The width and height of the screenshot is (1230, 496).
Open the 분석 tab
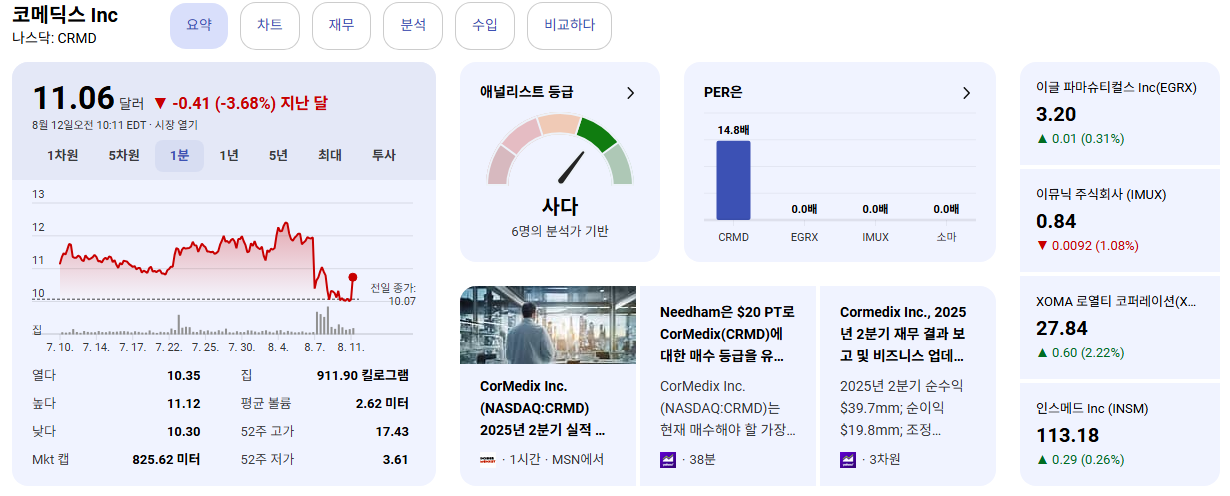point(413,26)
